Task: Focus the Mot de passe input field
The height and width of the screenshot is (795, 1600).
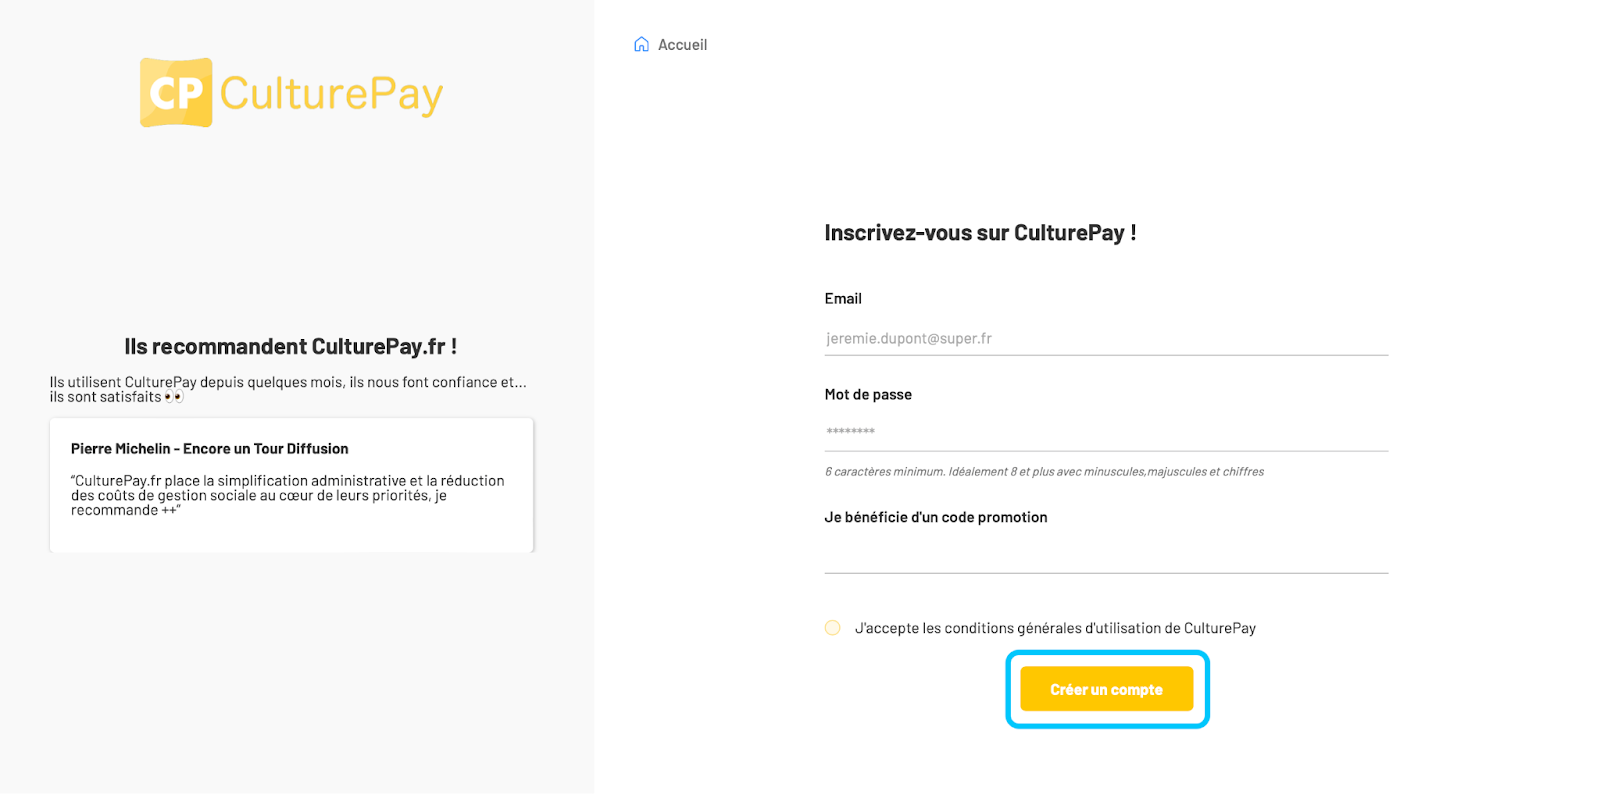Action: (x=1106, y=433)
